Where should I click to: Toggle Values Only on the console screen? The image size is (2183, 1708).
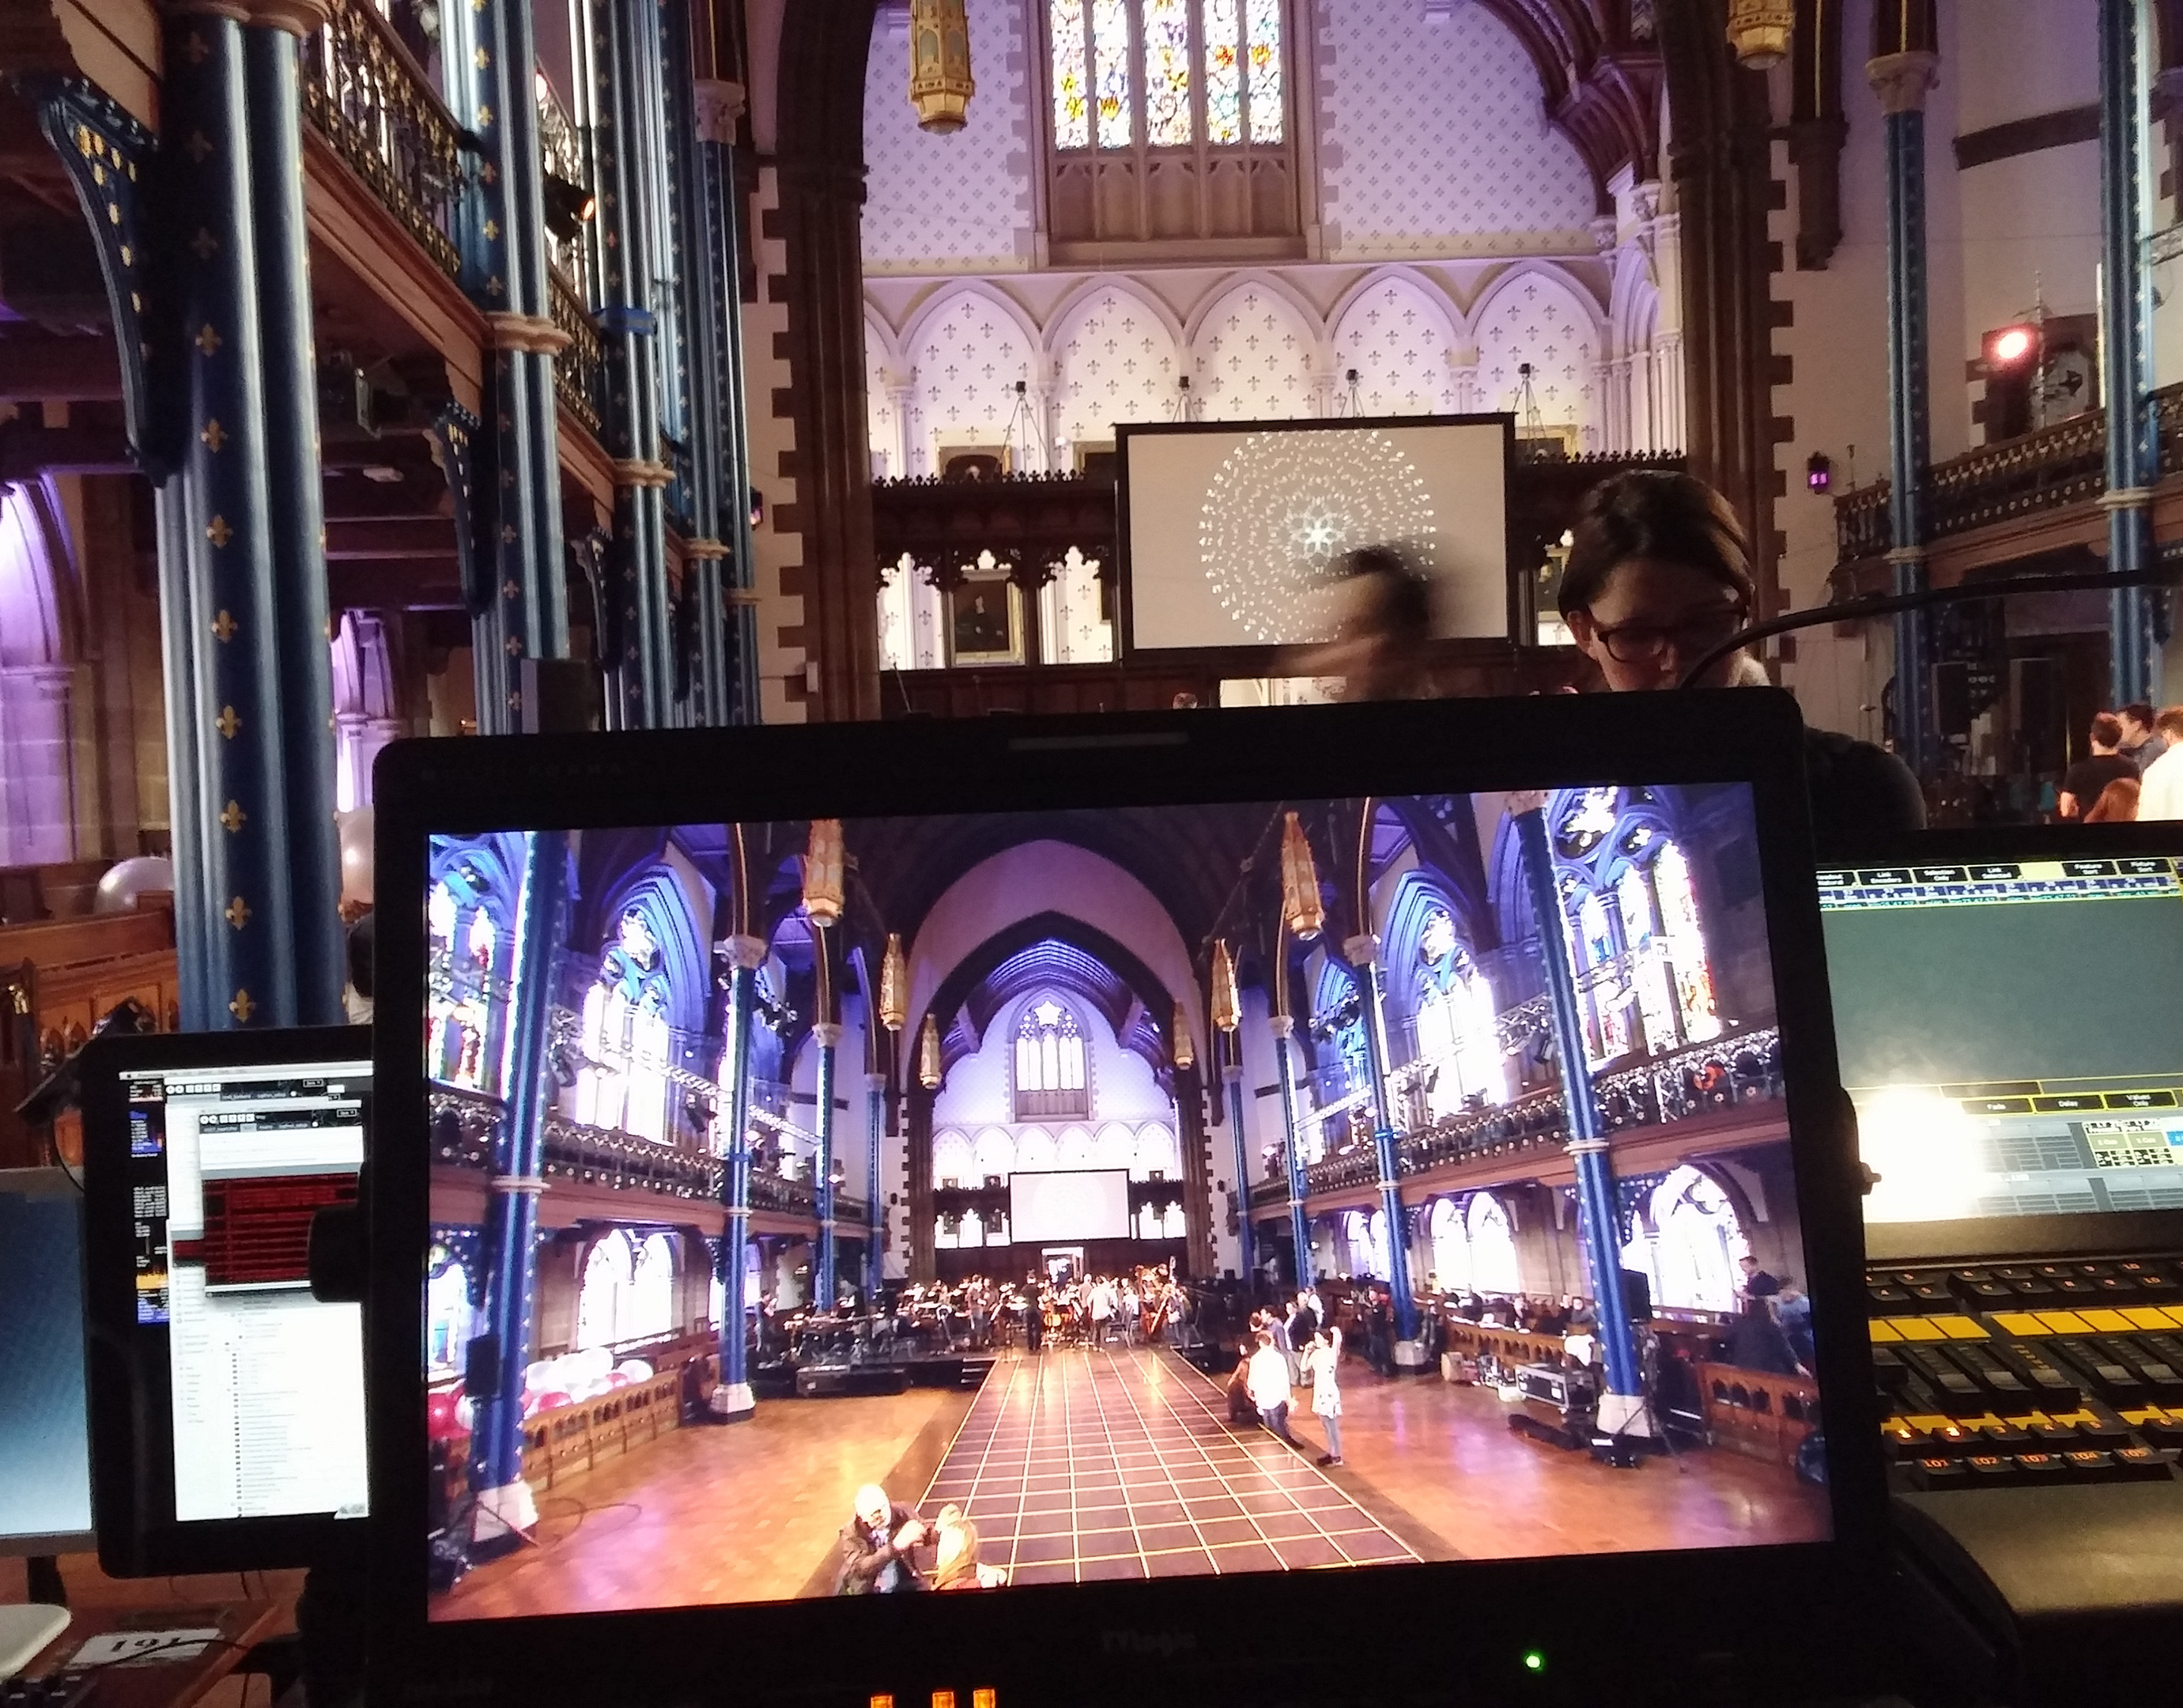coord(2139,1101)
